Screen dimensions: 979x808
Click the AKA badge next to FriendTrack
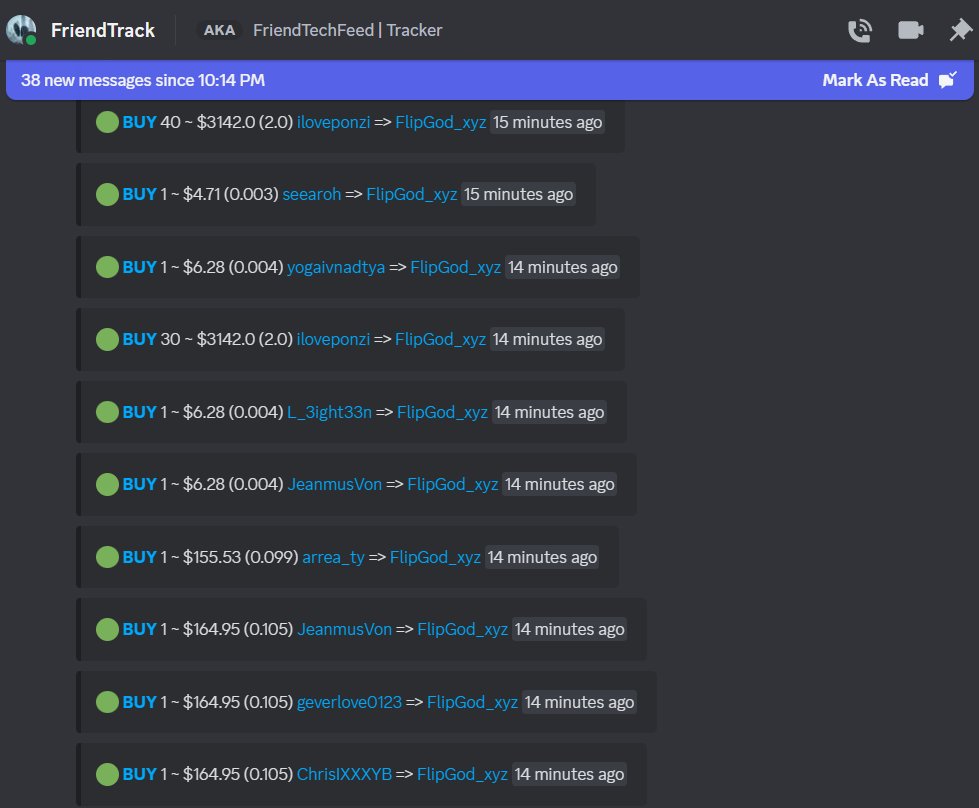click(219, 30)
